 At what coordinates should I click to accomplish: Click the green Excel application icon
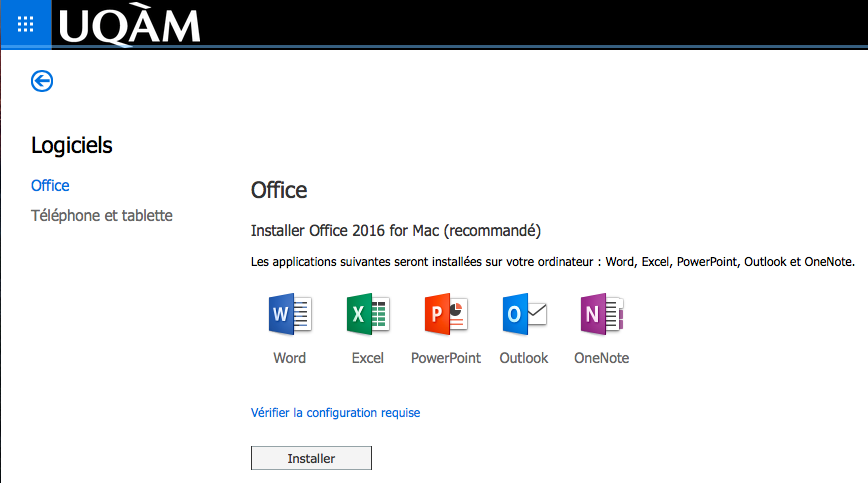367,315
